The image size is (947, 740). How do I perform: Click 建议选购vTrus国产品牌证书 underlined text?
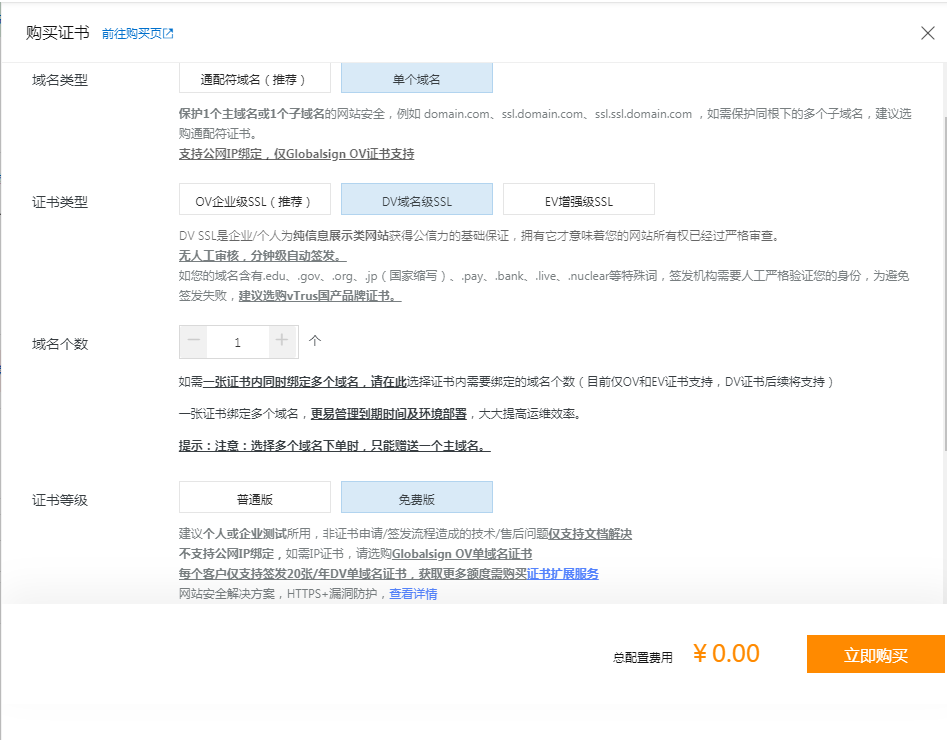click(x=319, y=297)
